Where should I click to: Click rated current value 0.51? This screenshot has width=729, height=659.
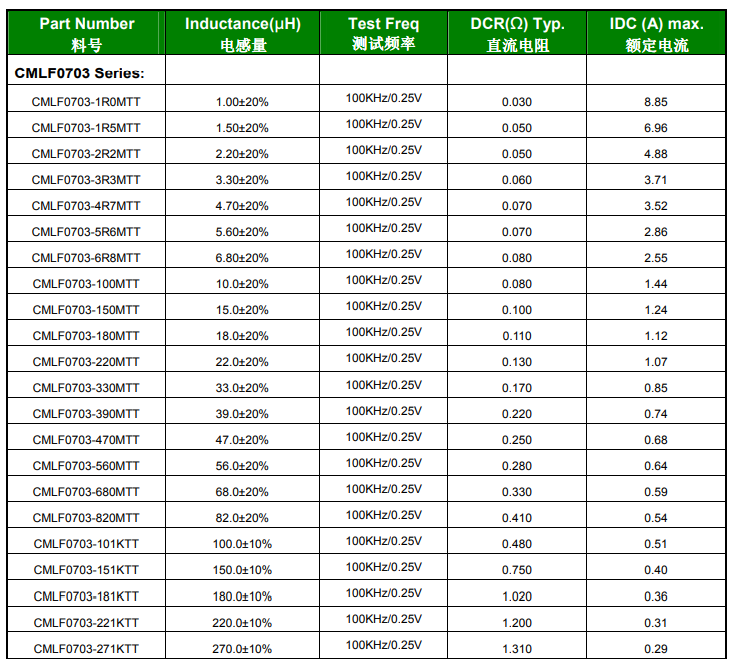pos(656,545)
